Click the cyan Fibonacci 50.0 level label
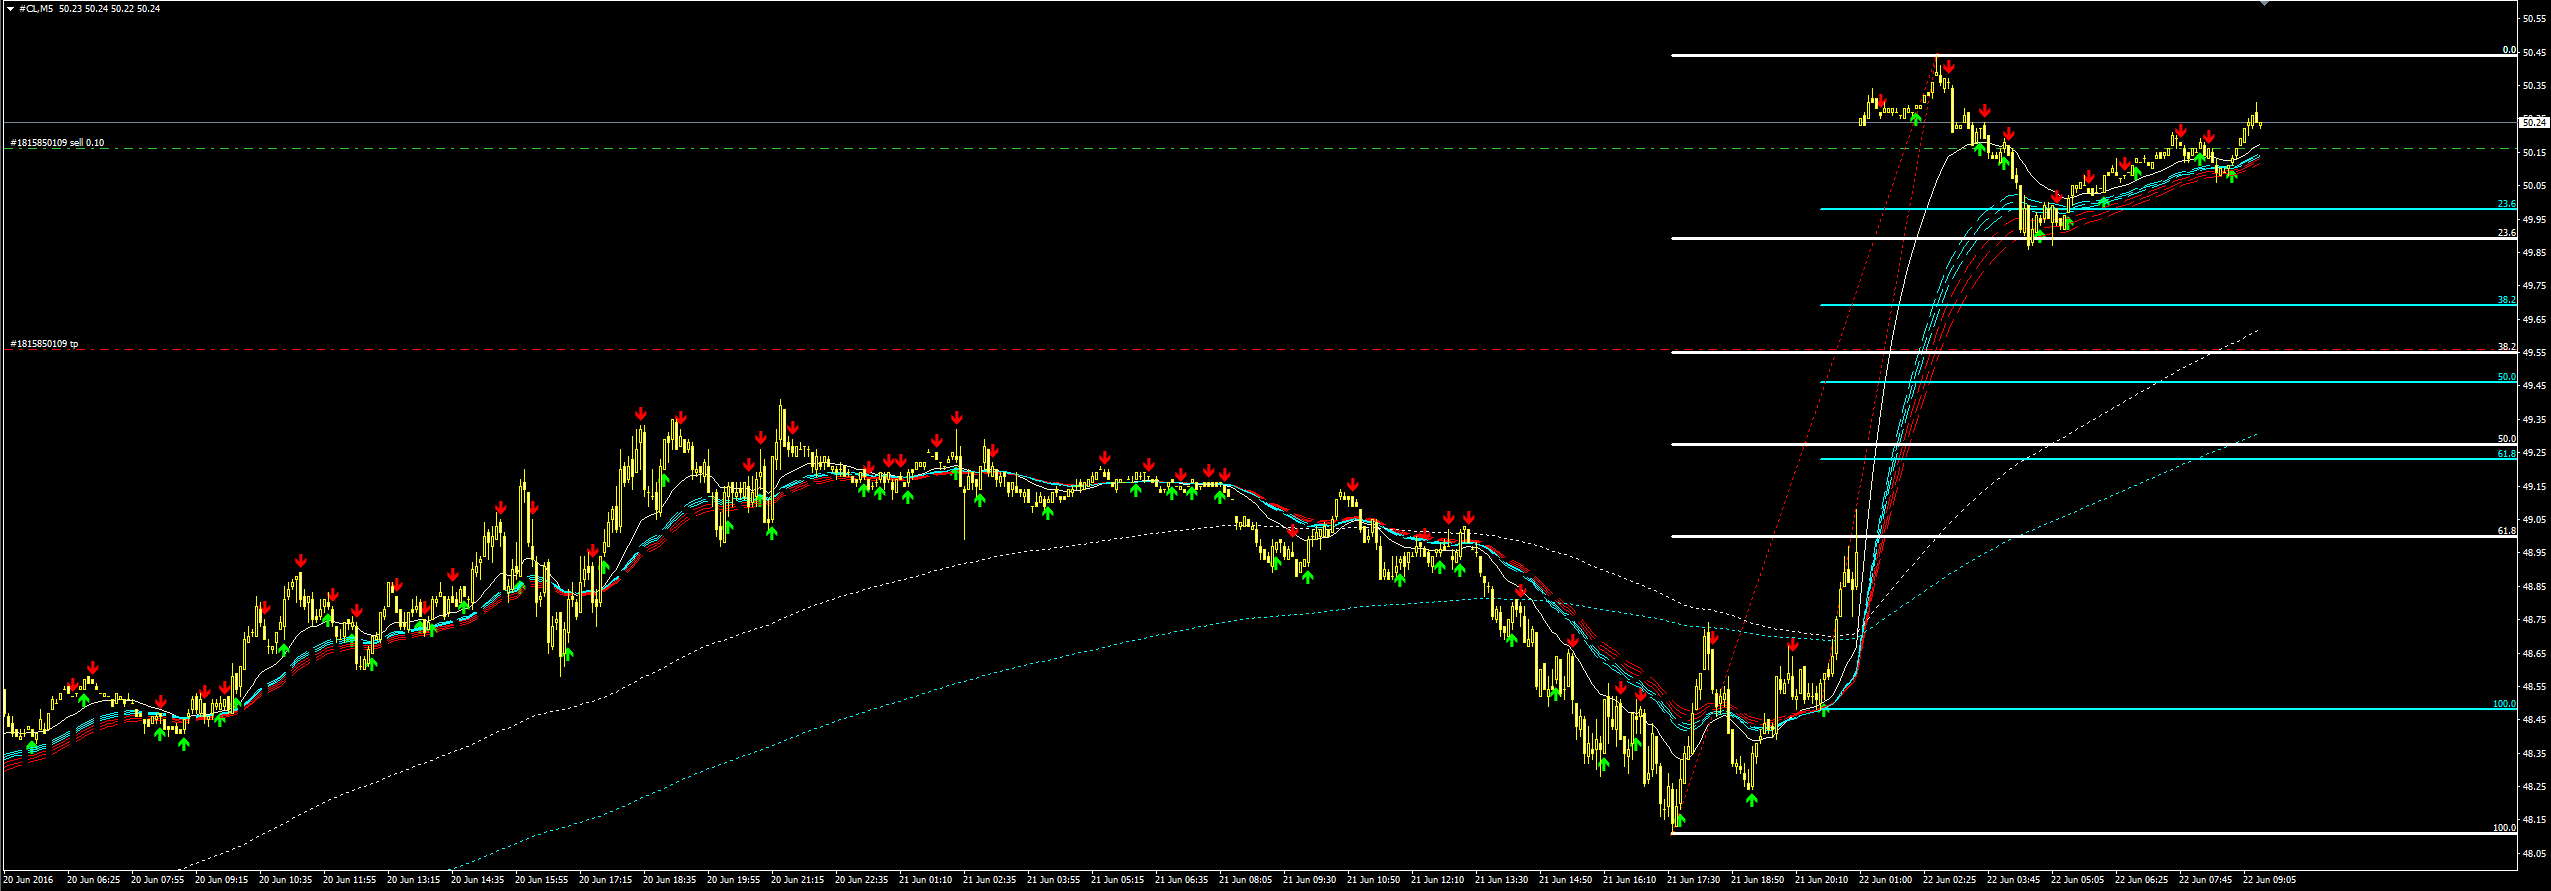The image size is (2551, 891). click(2506, 377)
